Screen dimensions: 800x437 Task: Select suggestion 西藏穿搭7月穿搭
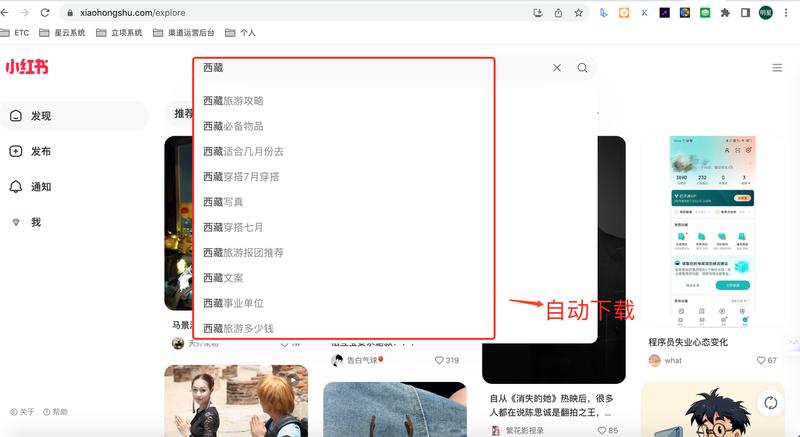pyautogui.click(x=241, y=177)
